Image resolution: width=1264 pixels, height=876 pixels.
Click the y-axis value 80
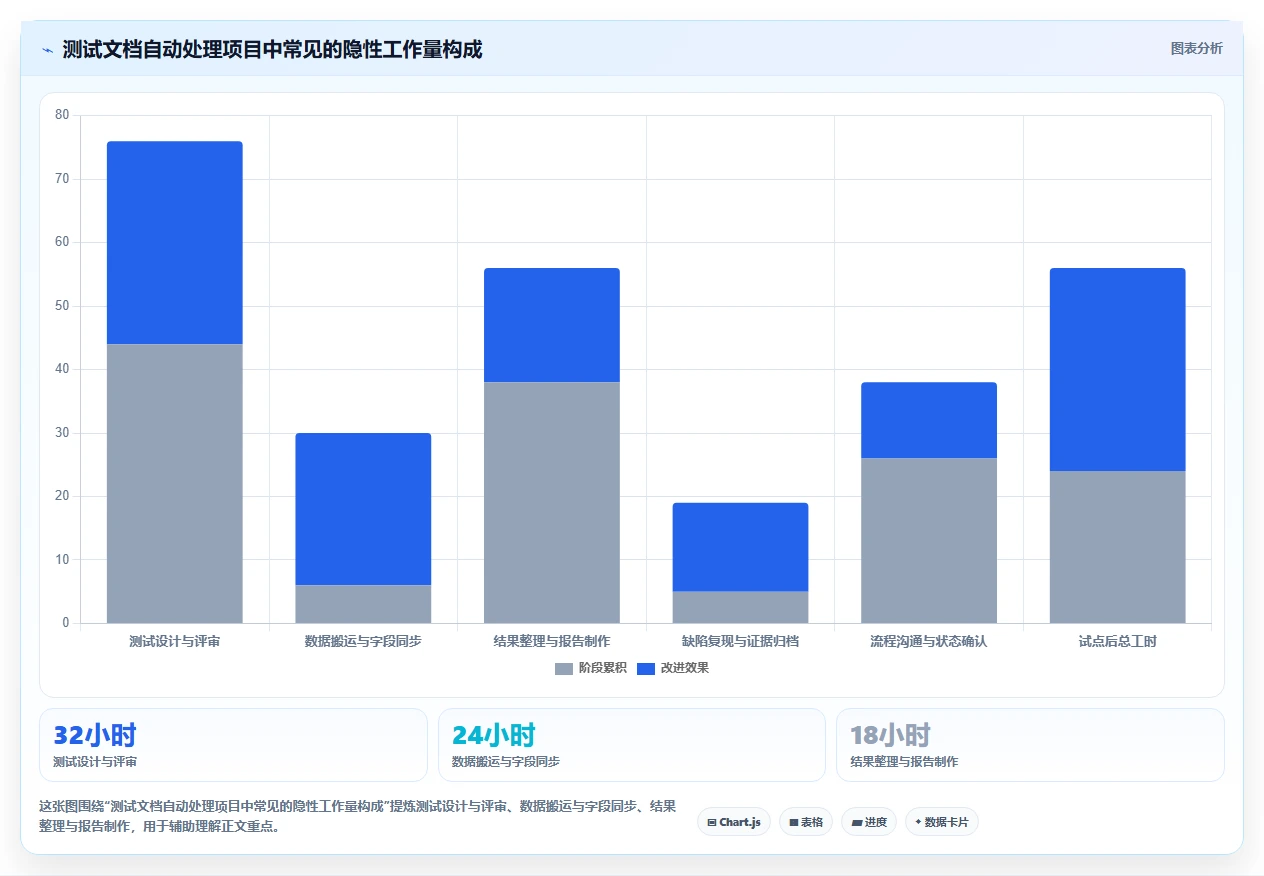(62, 115)
